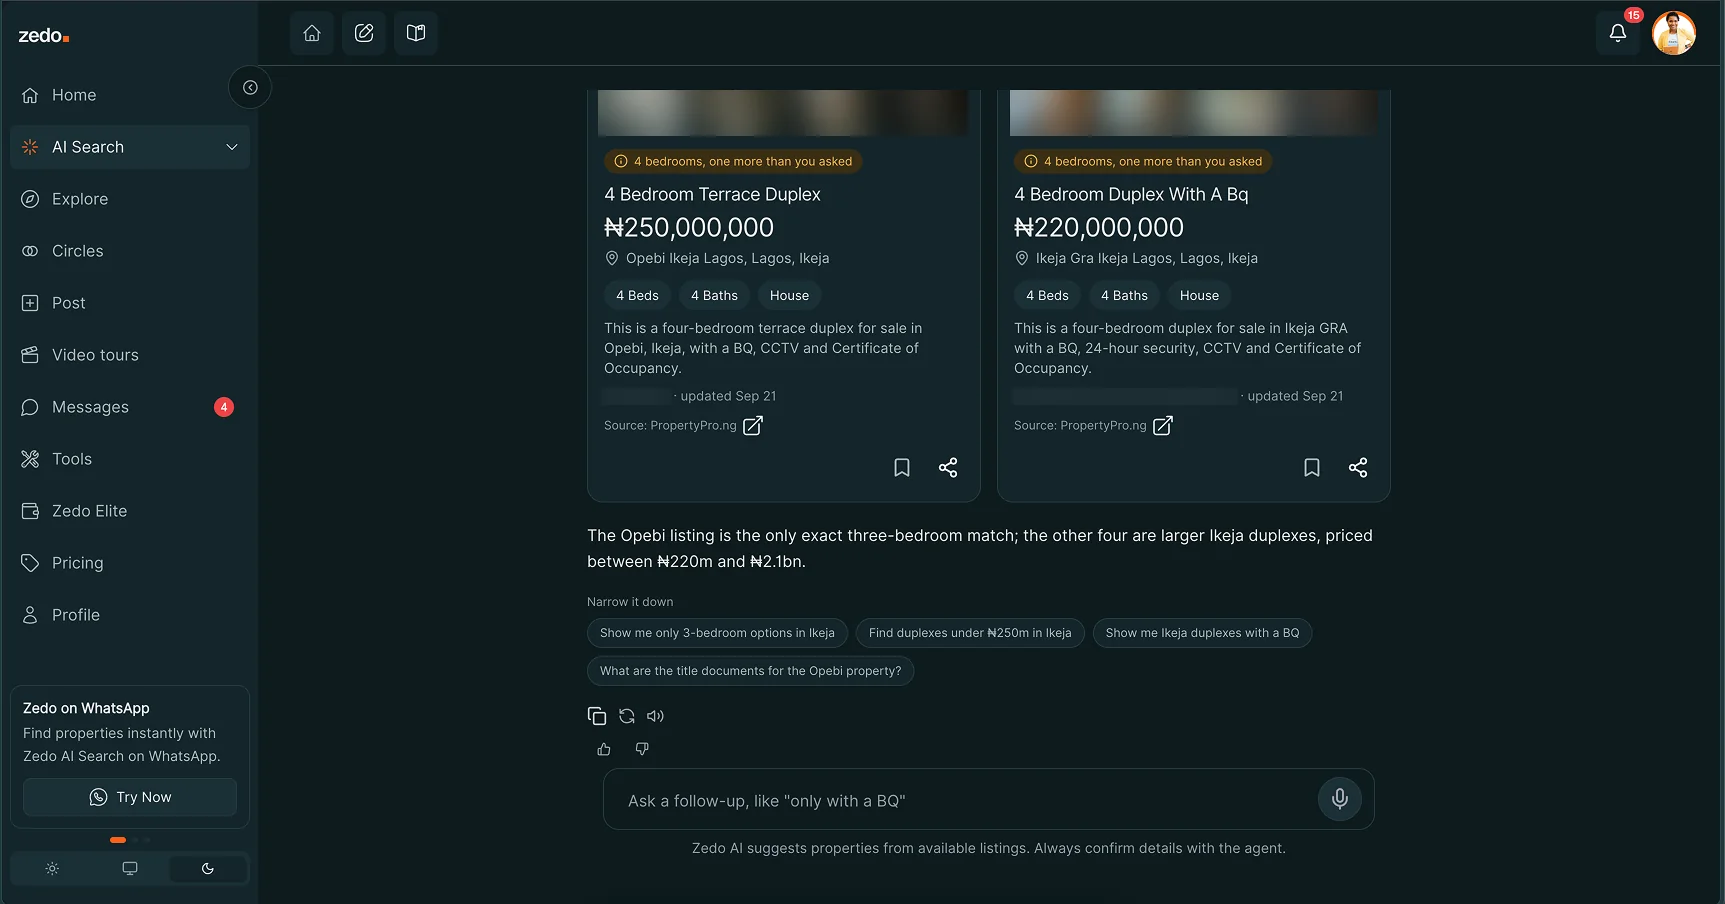Start voice input with the microphone button
The width and height of the screenshot is (1725, 904).
coord(1340,799)
